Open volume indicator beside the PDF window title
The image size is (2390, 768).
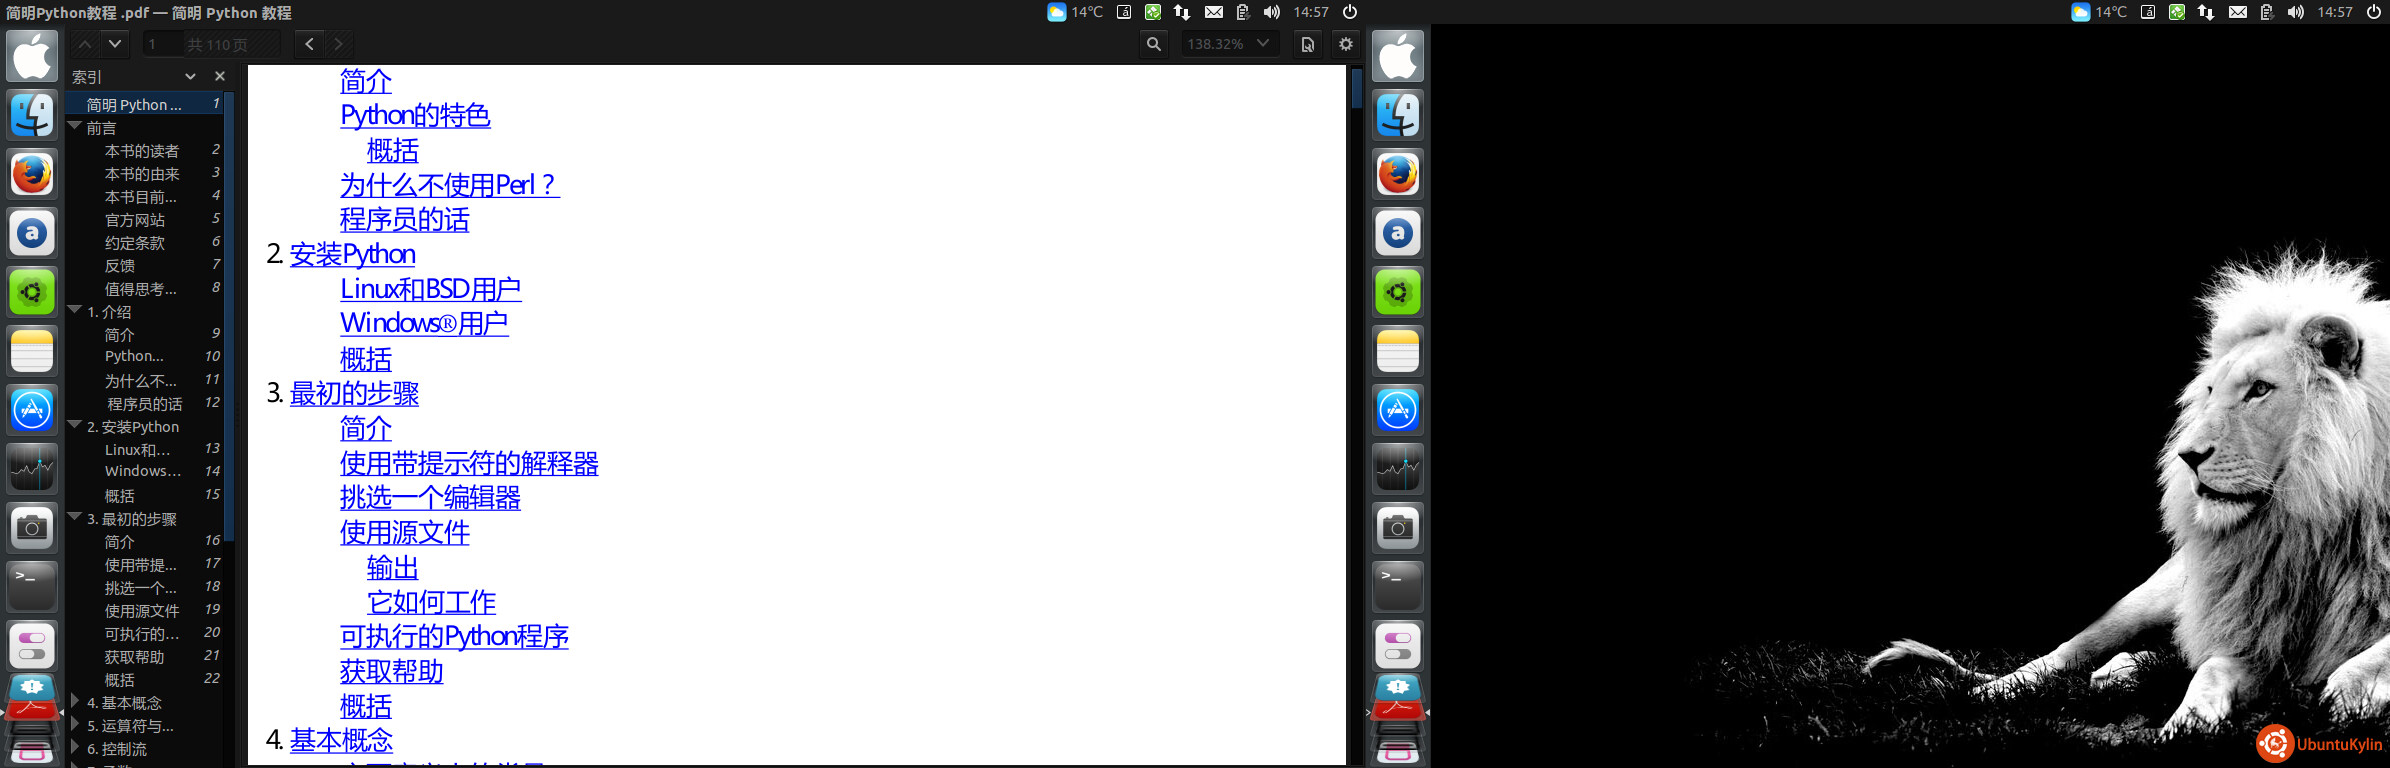pos(1271,12)
